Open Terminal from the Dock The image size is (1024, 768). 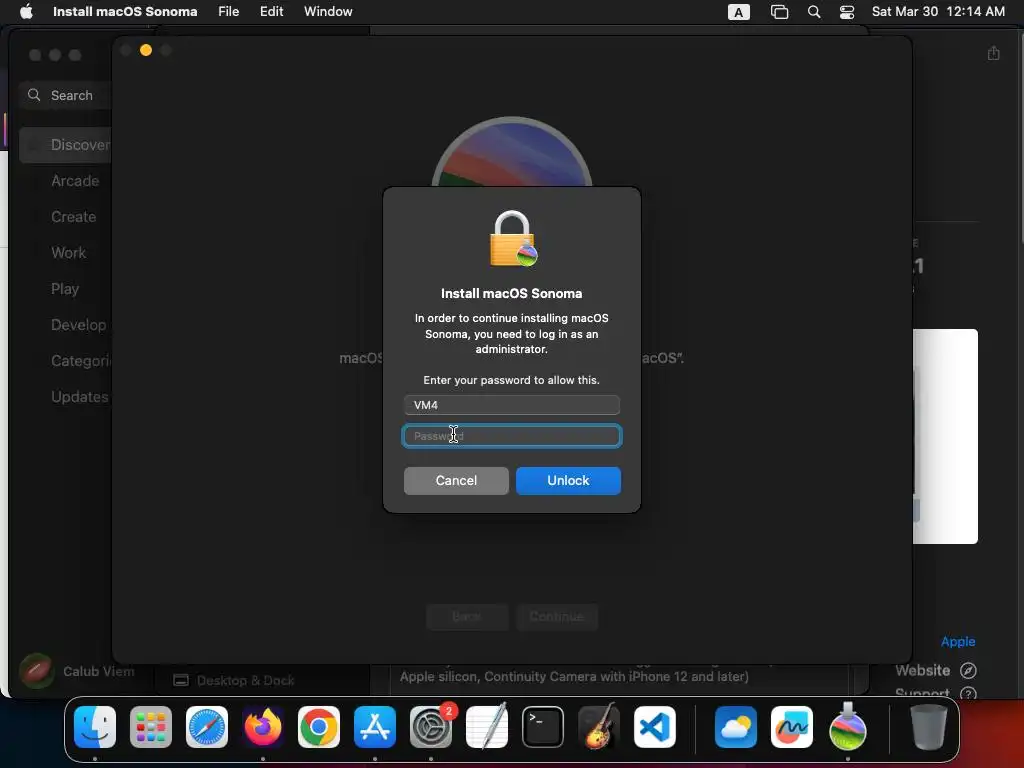click(x=543, y=727)
